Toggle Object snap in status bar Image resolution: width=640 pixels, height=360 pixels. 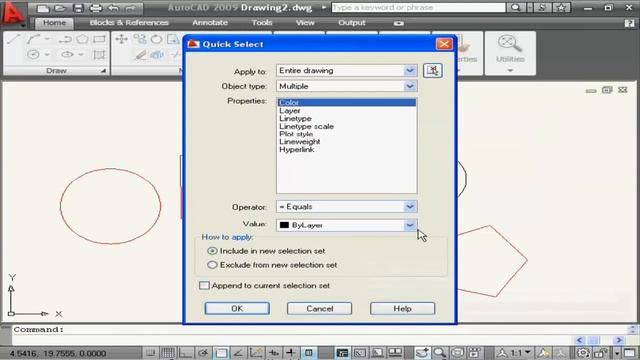coord(221,353)
